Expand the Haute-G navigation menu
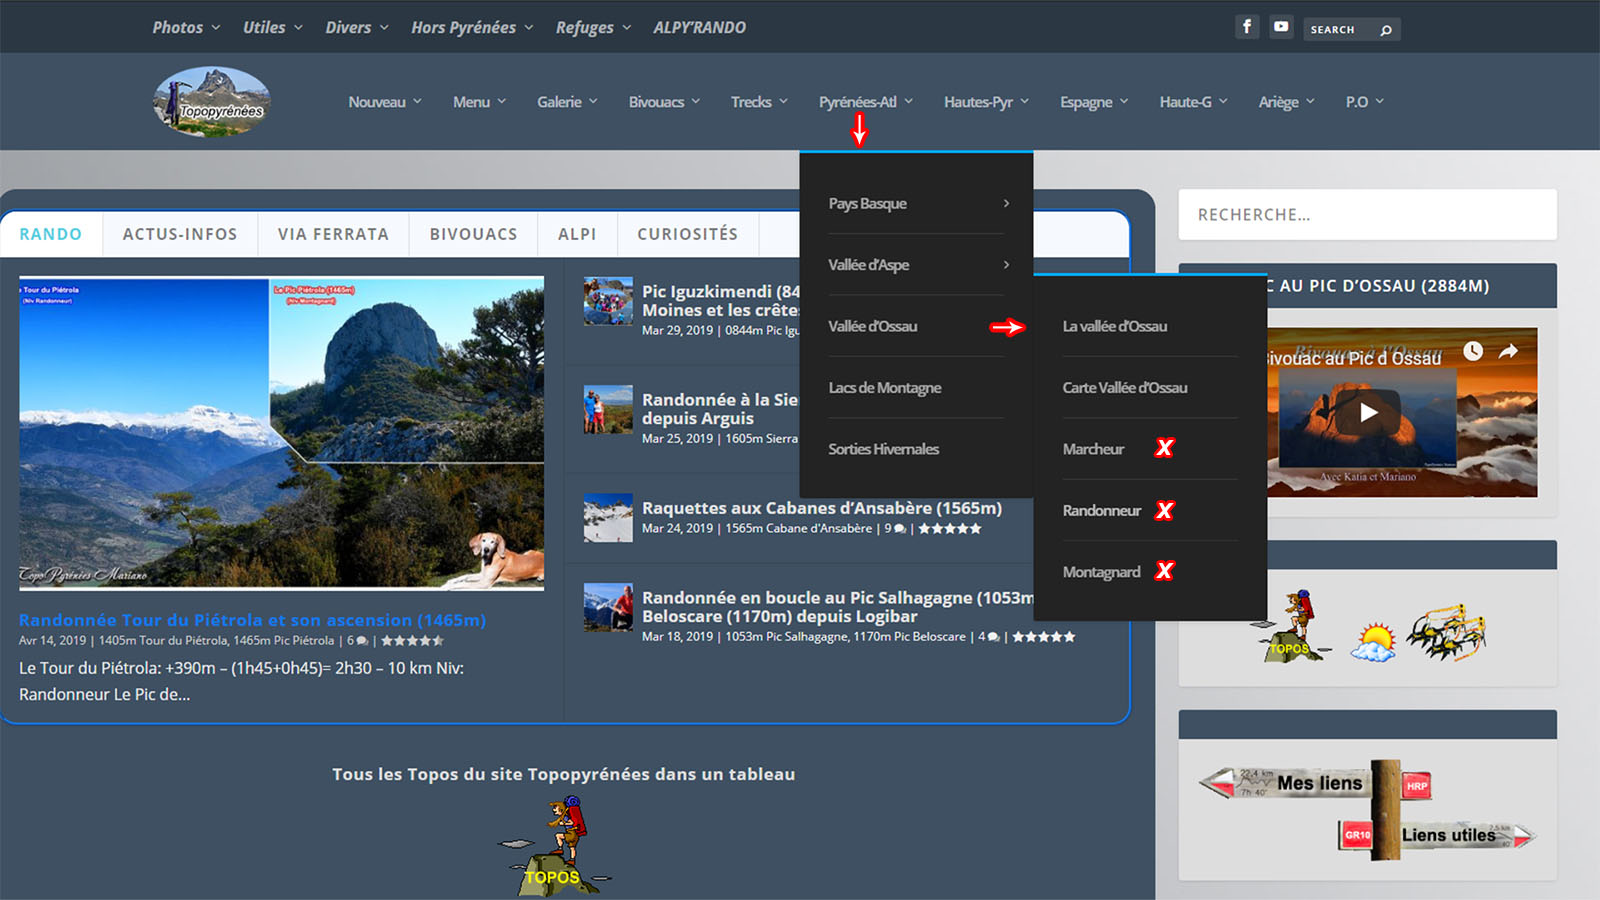This screenshot has height=900, width=1600. [1193, 102]
